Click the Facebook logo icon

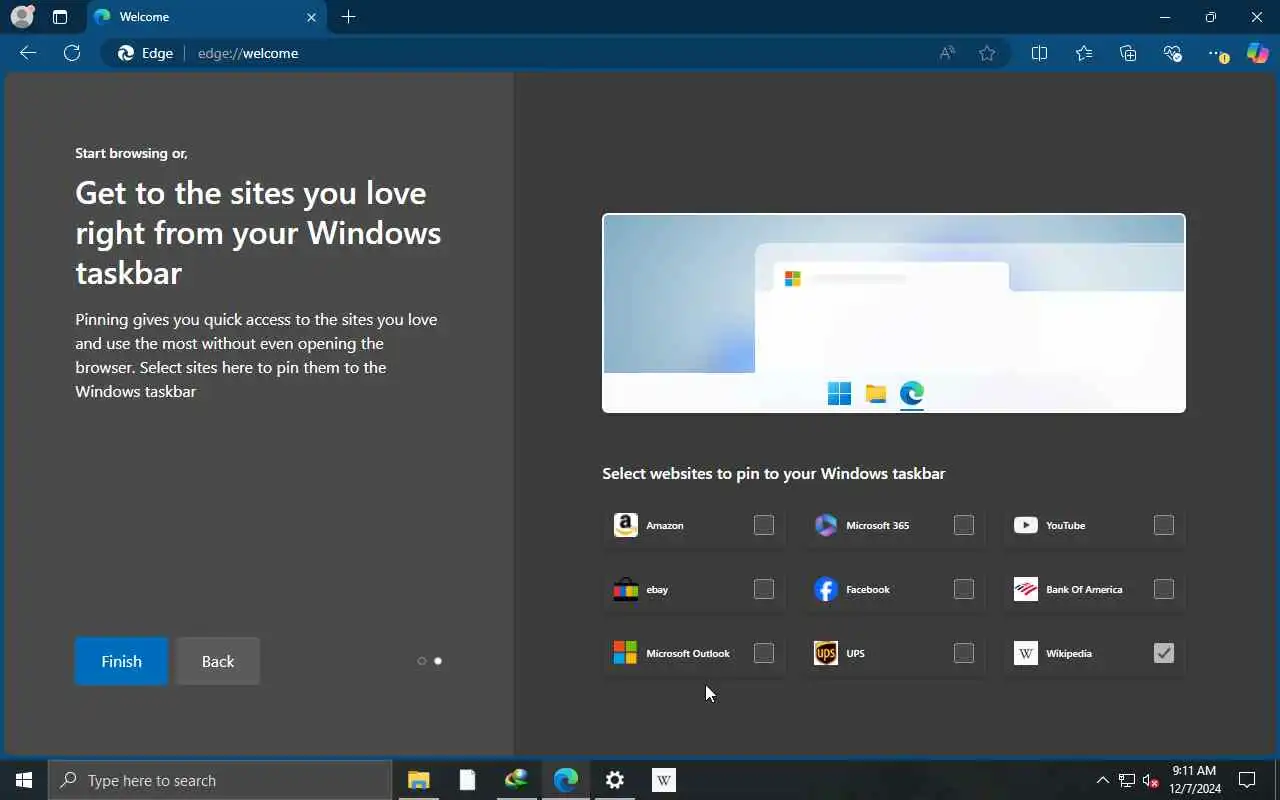pos(826,589)
